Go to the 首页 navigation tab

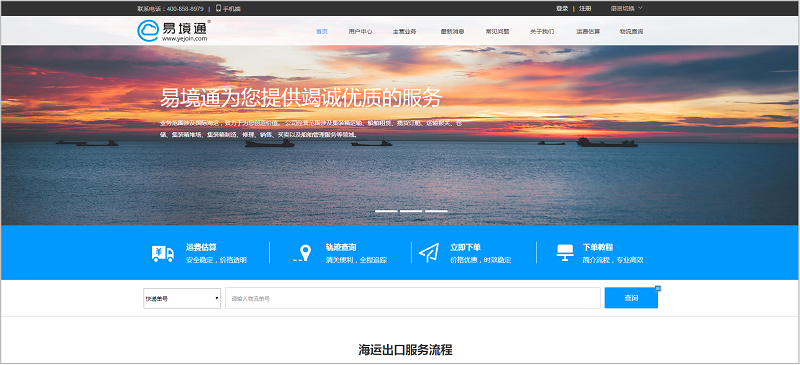(322, 31)
